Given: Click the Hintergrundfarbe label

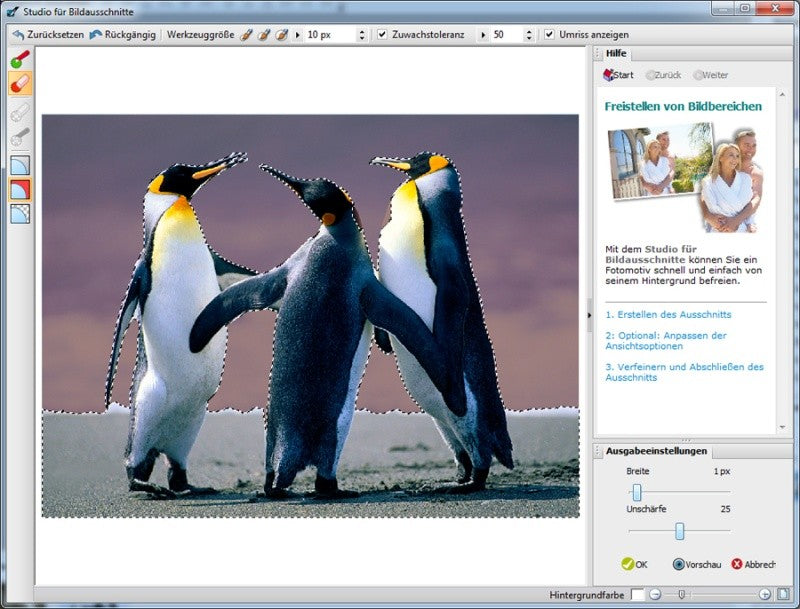Looking at the screenshot, I should pyautogui.click(x=587, y=595).
